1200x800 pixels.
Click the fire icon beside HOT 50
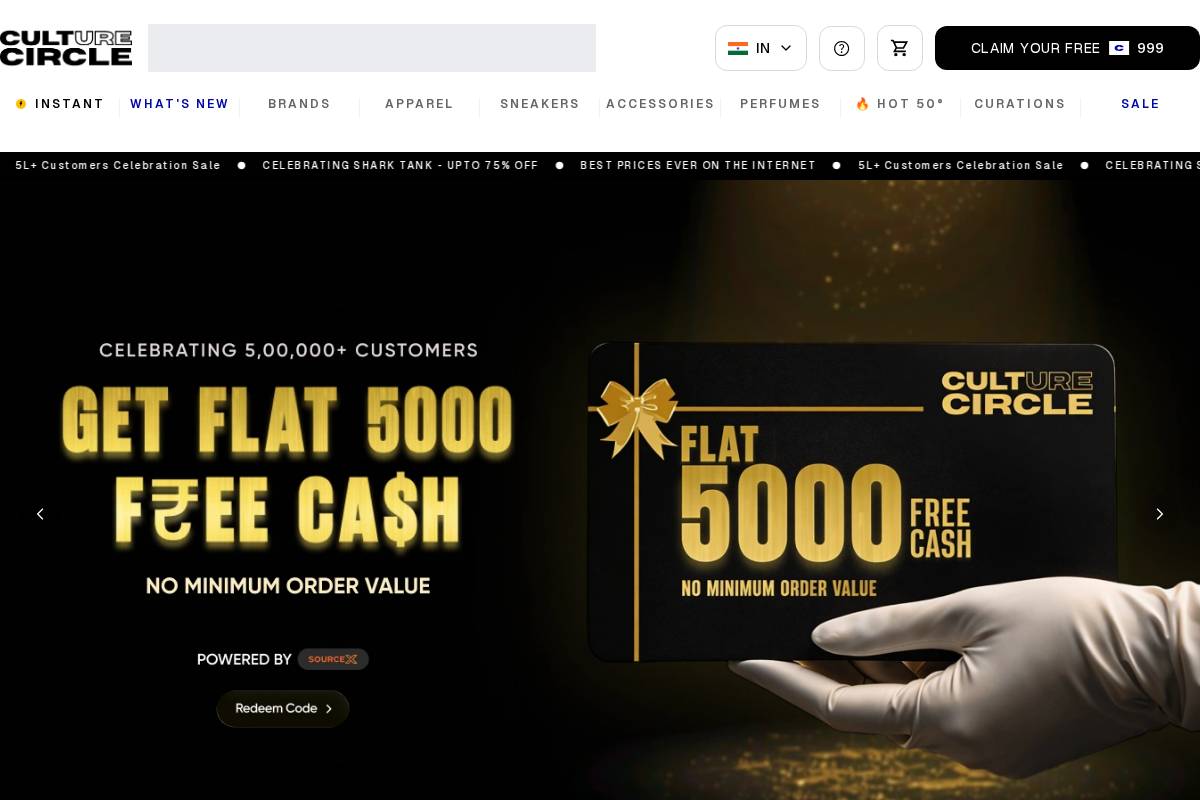863,104
